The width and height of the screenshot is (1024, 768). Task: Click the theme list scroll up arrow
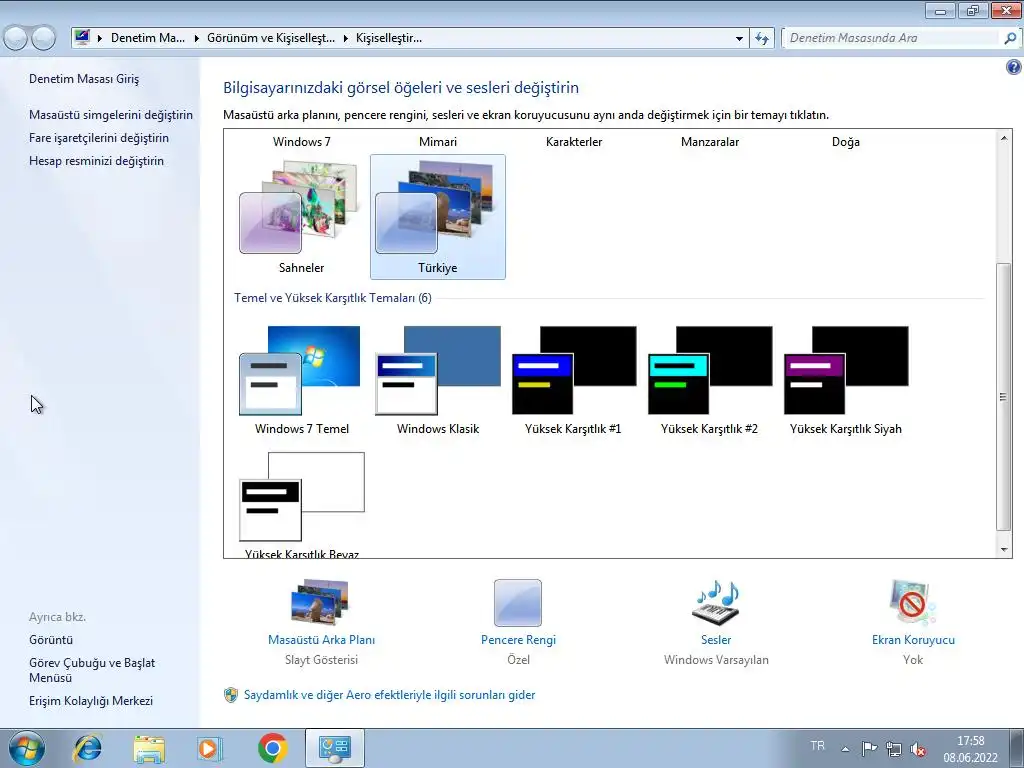[x=1004, y=138]
